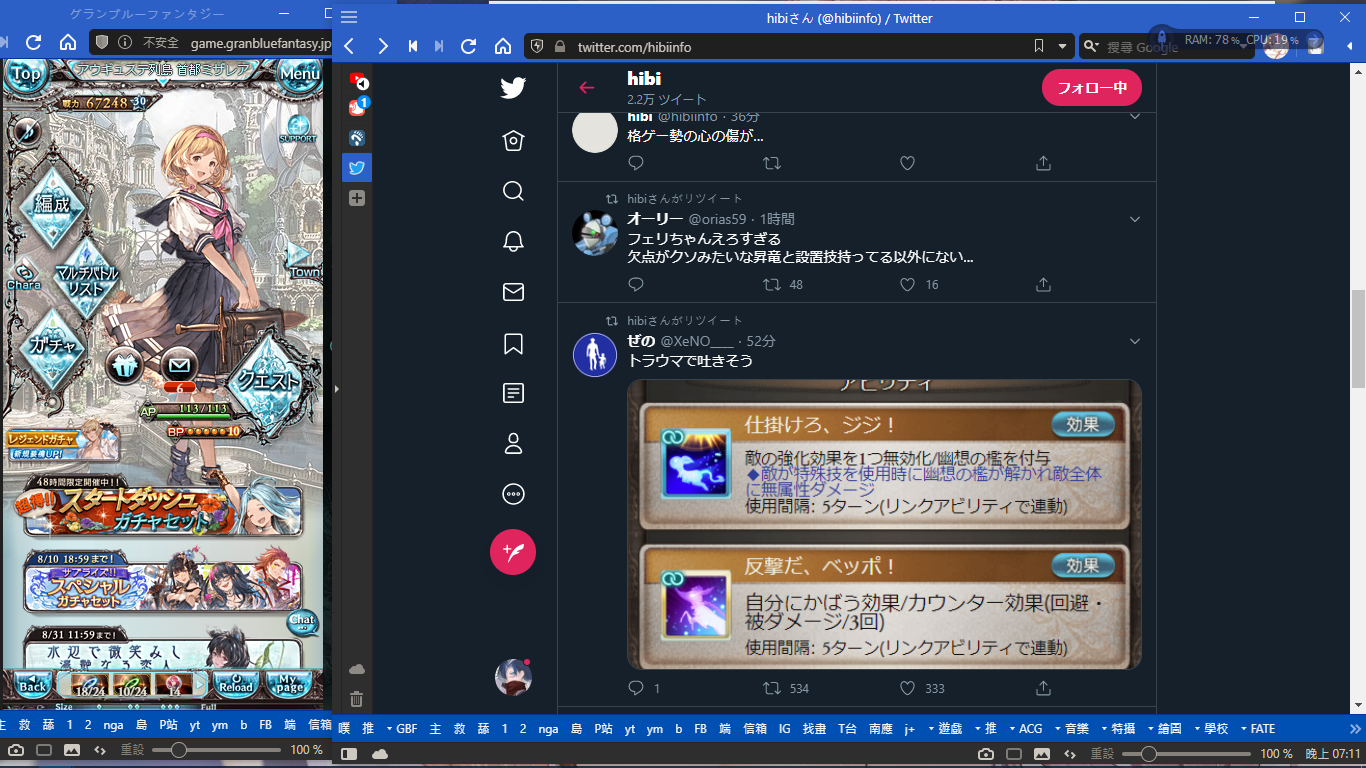The width and height of the screenshot is (1366, 768).
Task: Reload the Granblue Fantasy window page
Action: pyautogui.click(x=34, y=42)
